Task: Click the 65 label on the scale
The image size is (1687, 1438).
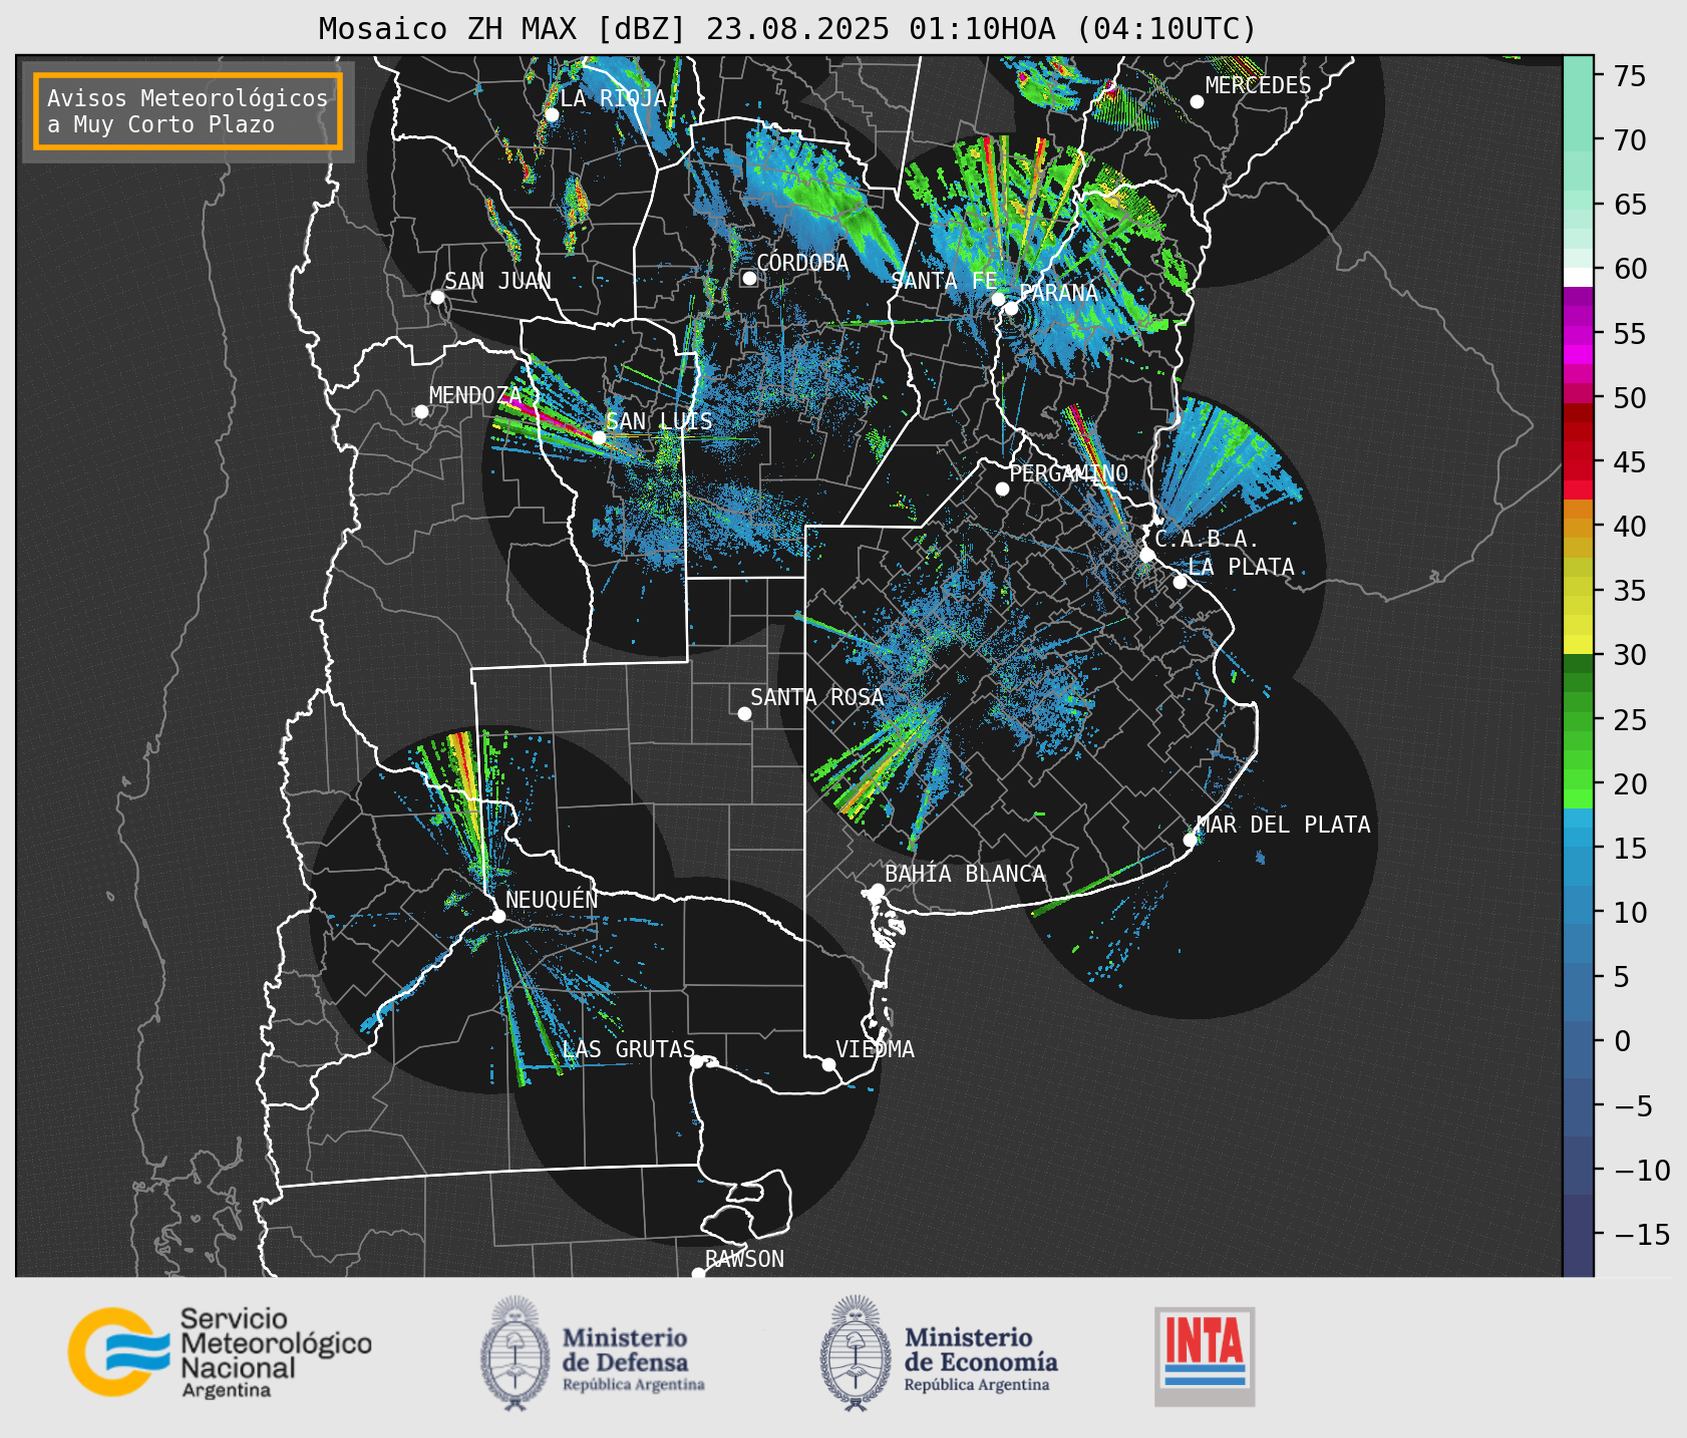Action: 1630,205
